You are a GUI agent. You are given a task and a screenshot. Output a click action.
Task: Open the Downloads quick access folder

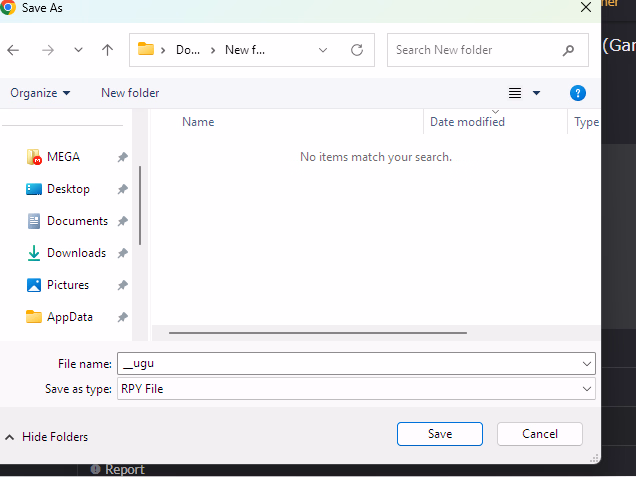click(76, 253)
